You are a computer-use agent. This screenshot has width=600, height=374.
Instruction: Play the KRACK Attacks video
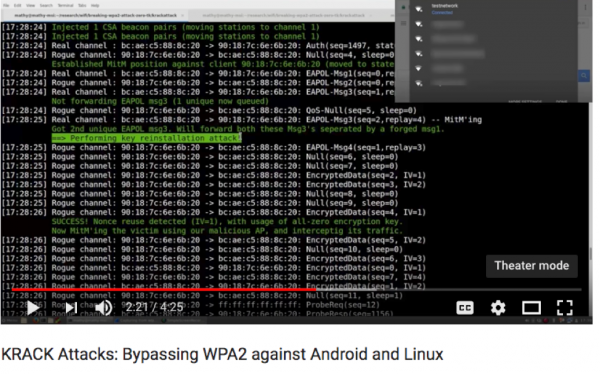[33, 308]
